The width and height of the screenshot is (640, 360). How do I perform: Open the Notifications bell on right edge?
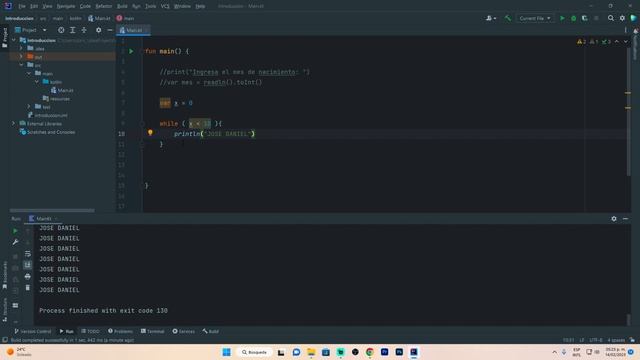coord(636,31)
